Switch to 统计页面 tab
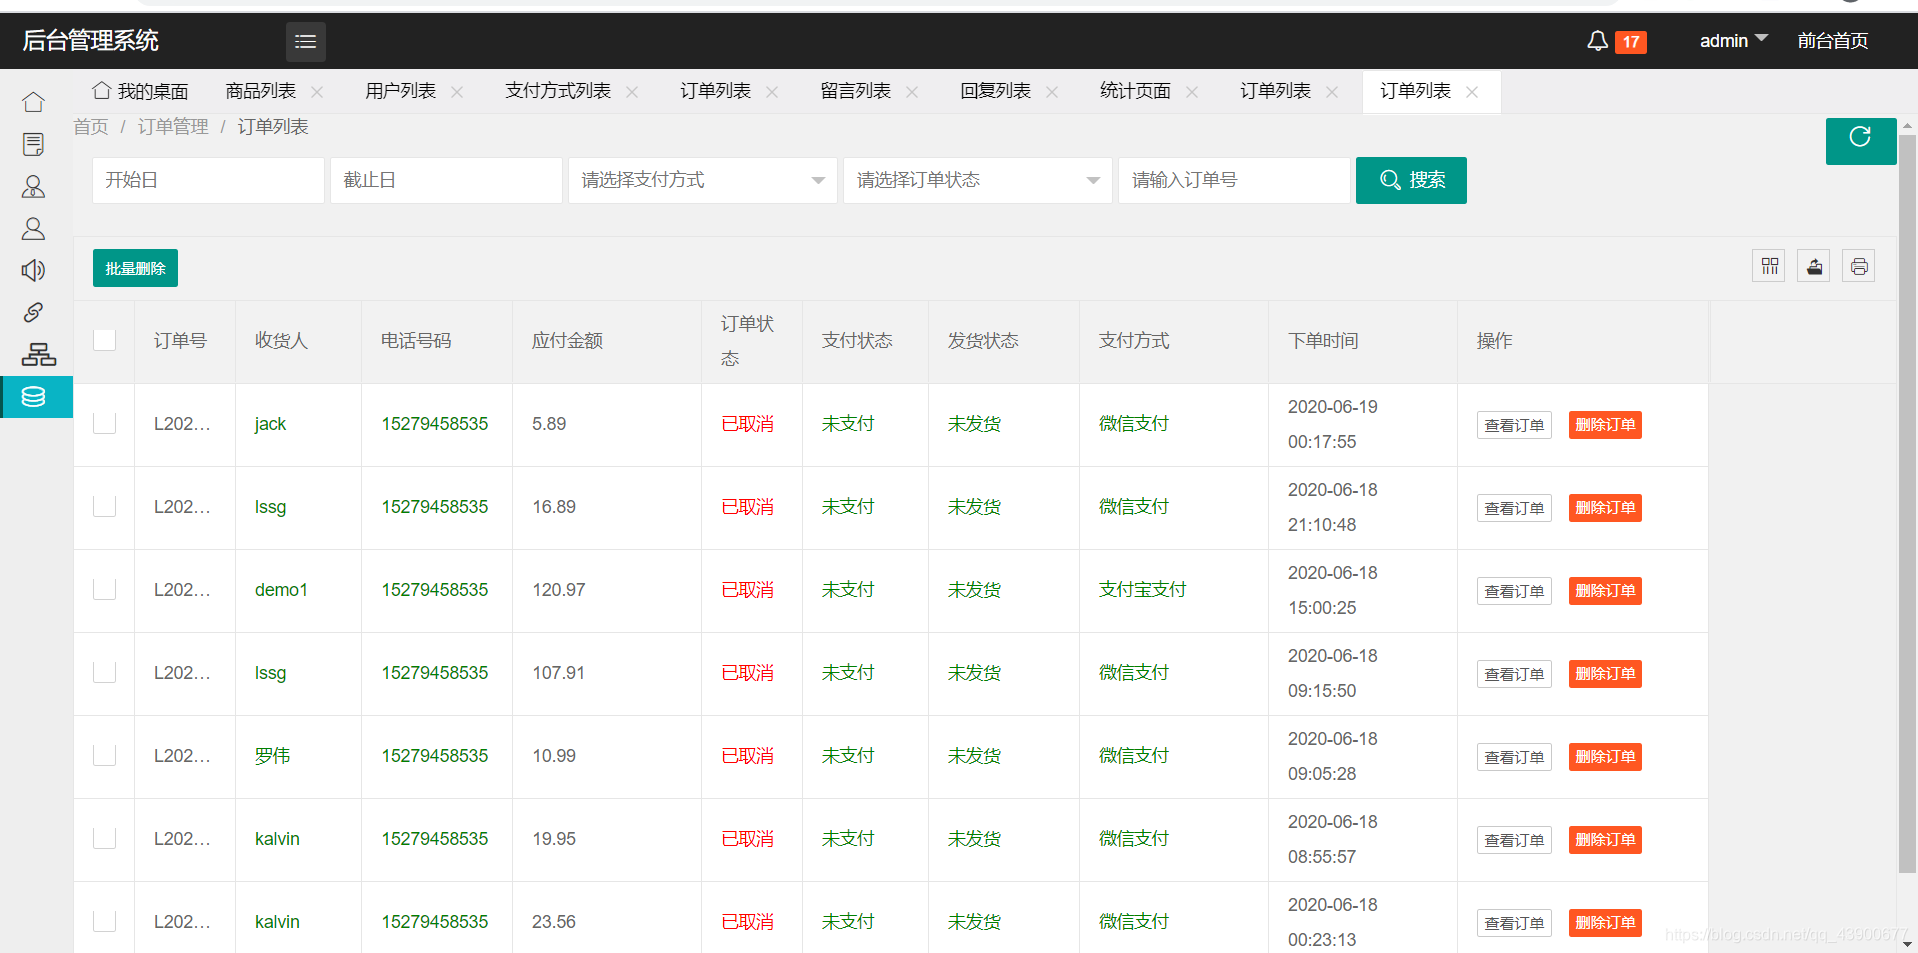 tap(1136, 91)
